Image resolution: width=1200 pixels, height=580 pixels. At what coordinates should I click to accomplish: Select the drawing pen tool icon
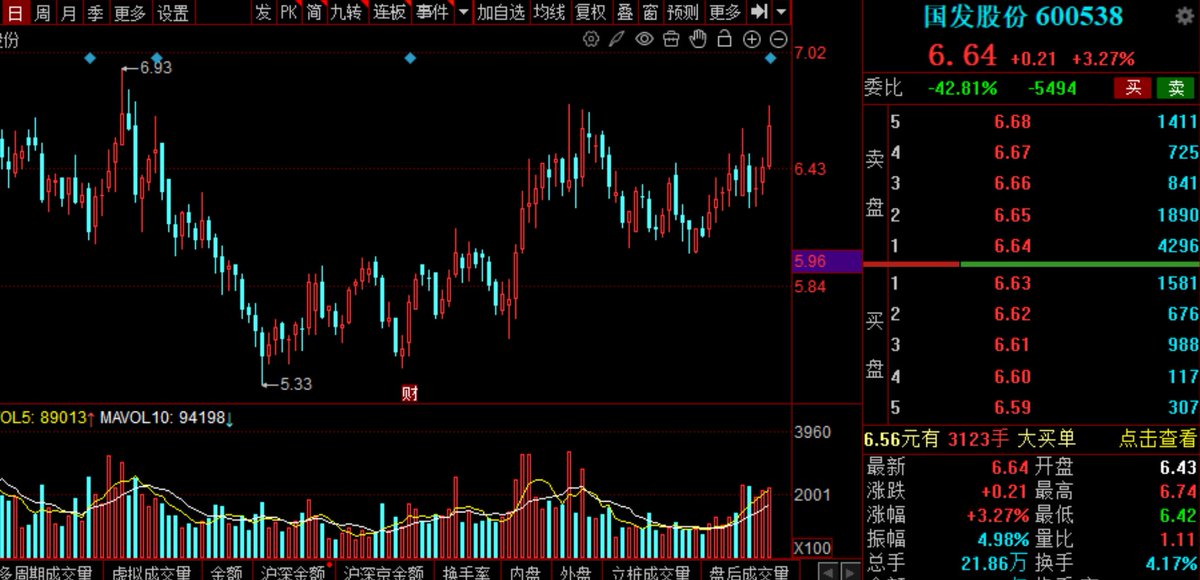pos(618,39)
